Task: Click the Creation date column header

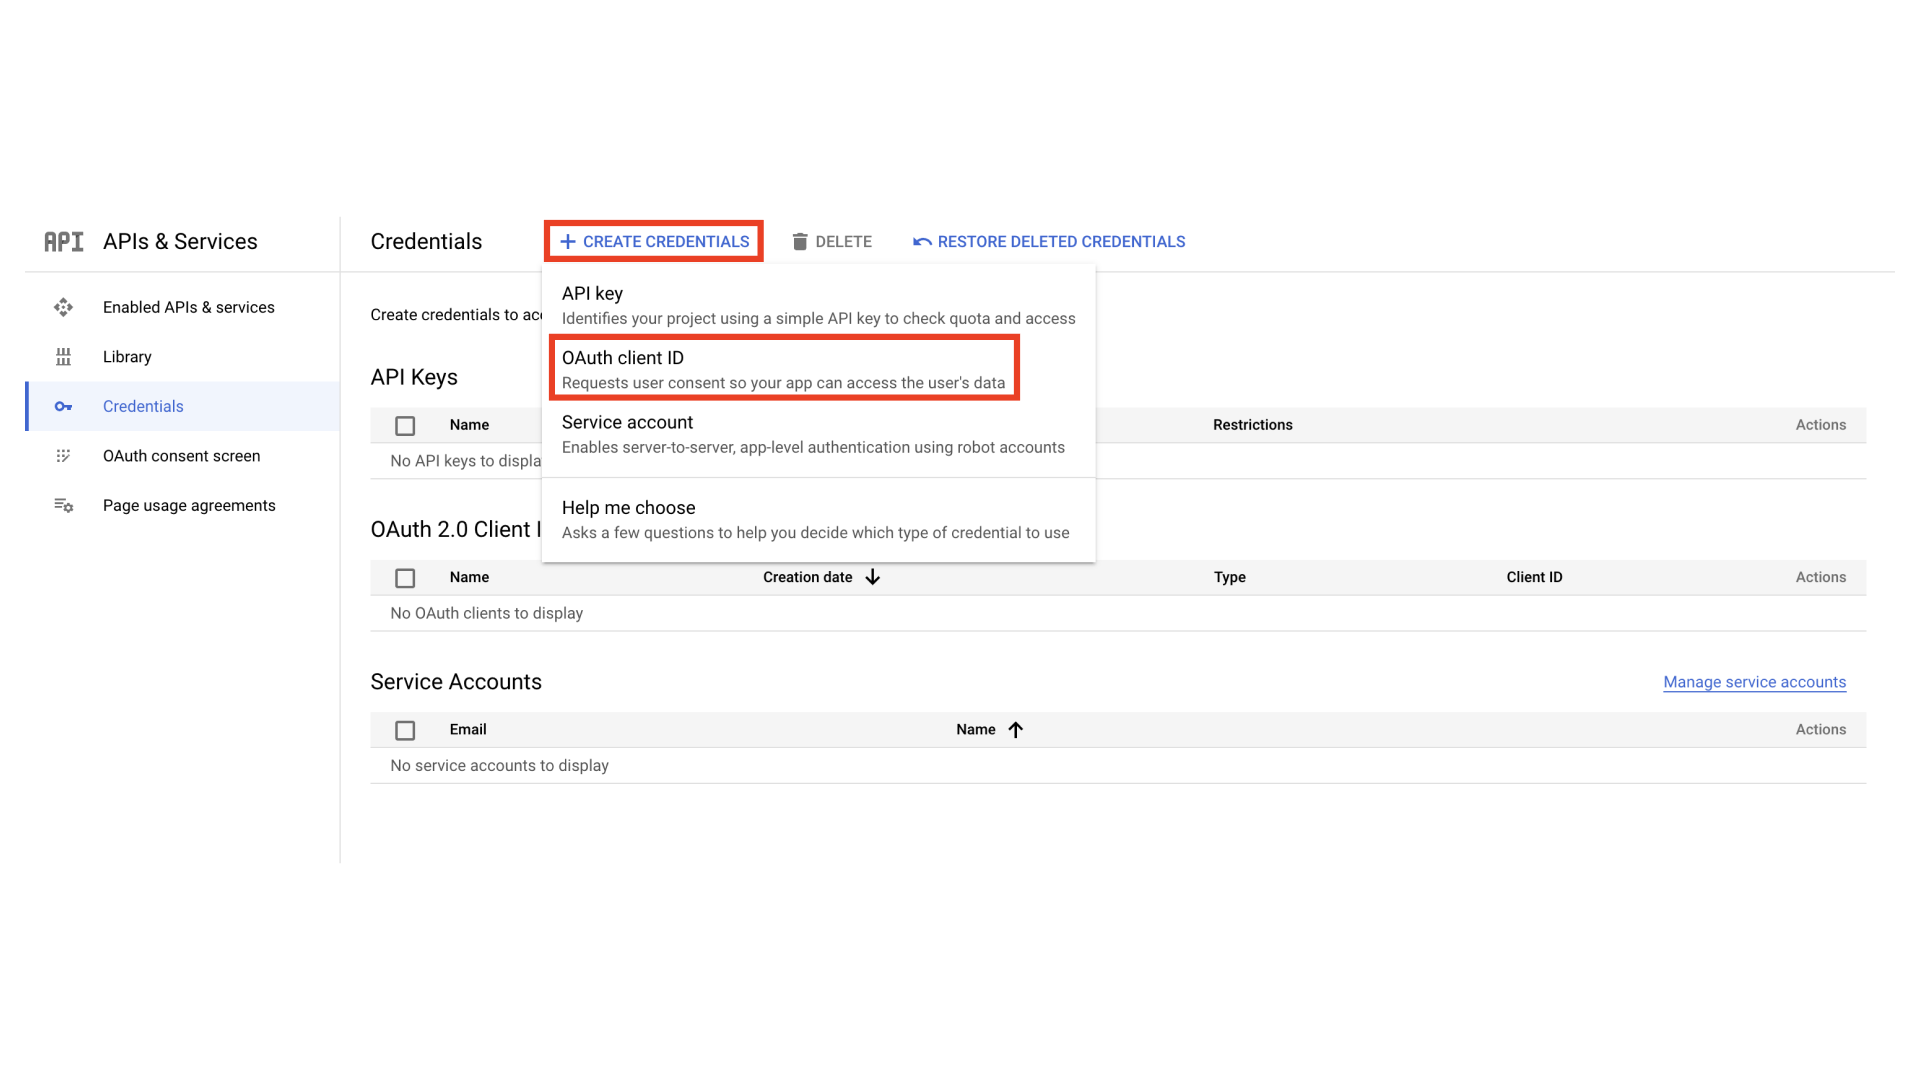Action: 807,577
